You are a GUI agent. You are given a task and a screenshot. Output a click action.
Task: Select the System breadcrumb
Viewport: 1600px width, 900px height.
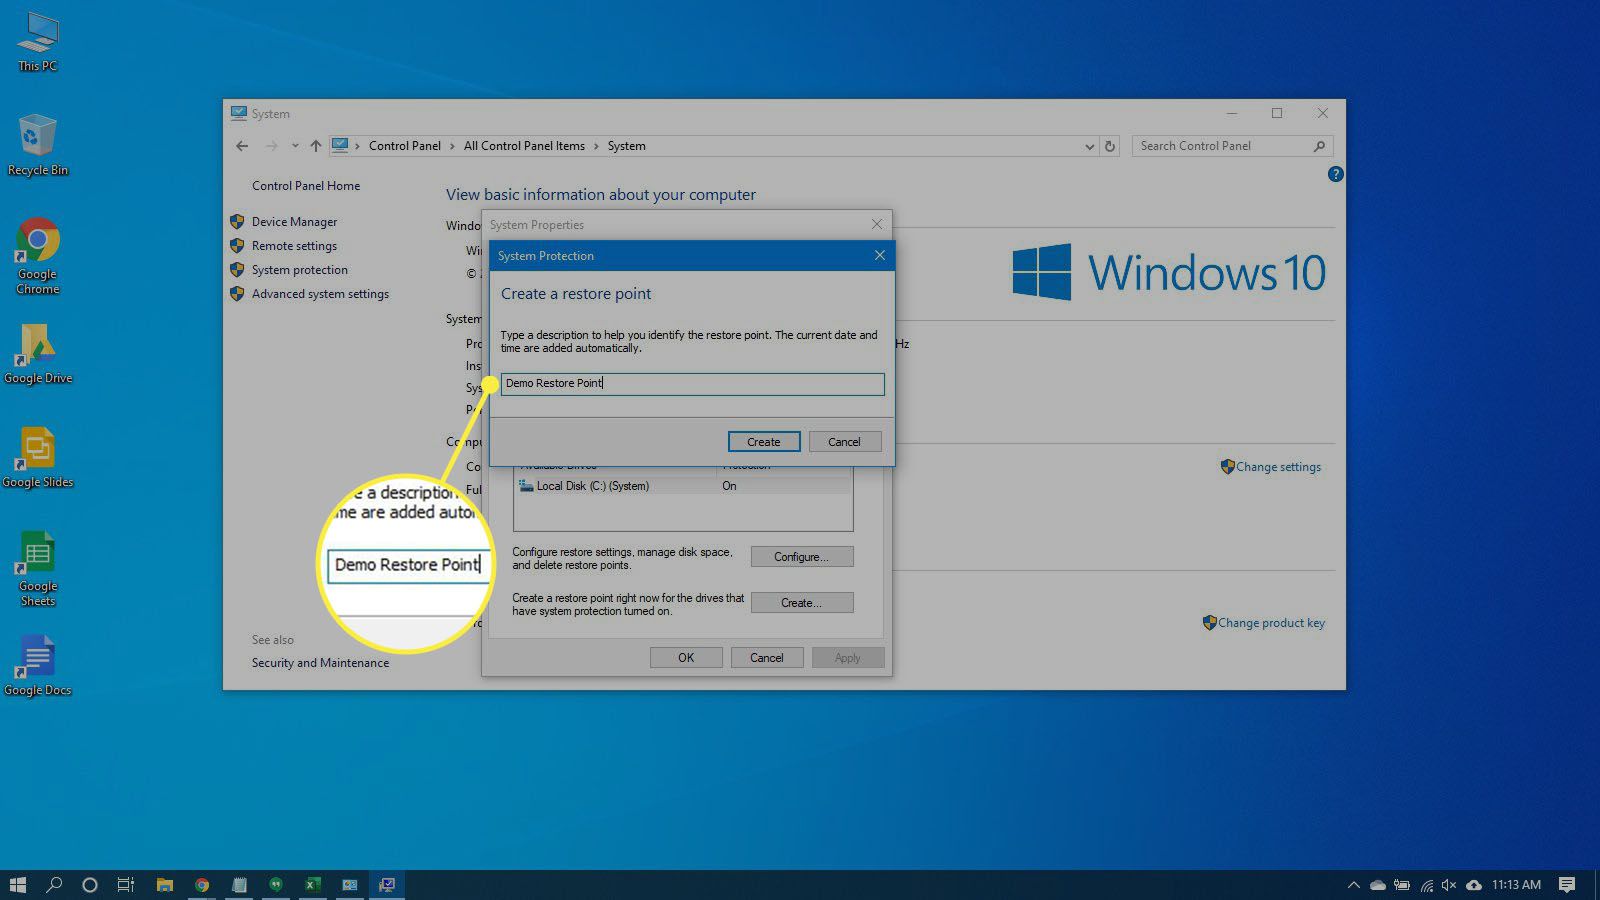pos(626,146)
